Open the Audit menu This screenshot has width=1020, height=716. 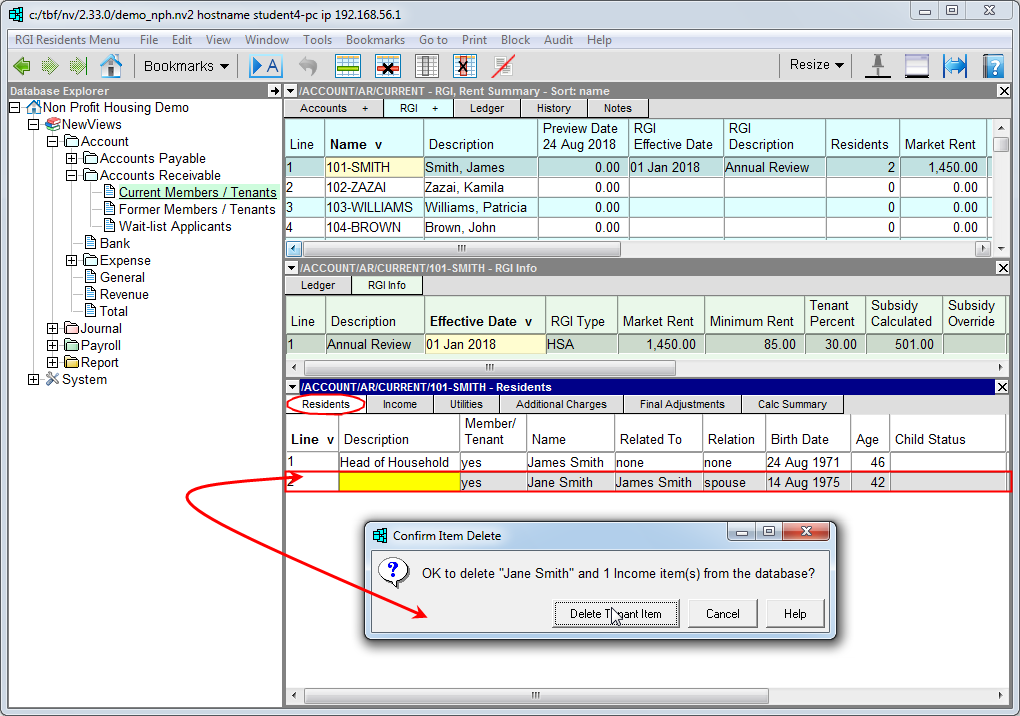[x=558, y=40]
